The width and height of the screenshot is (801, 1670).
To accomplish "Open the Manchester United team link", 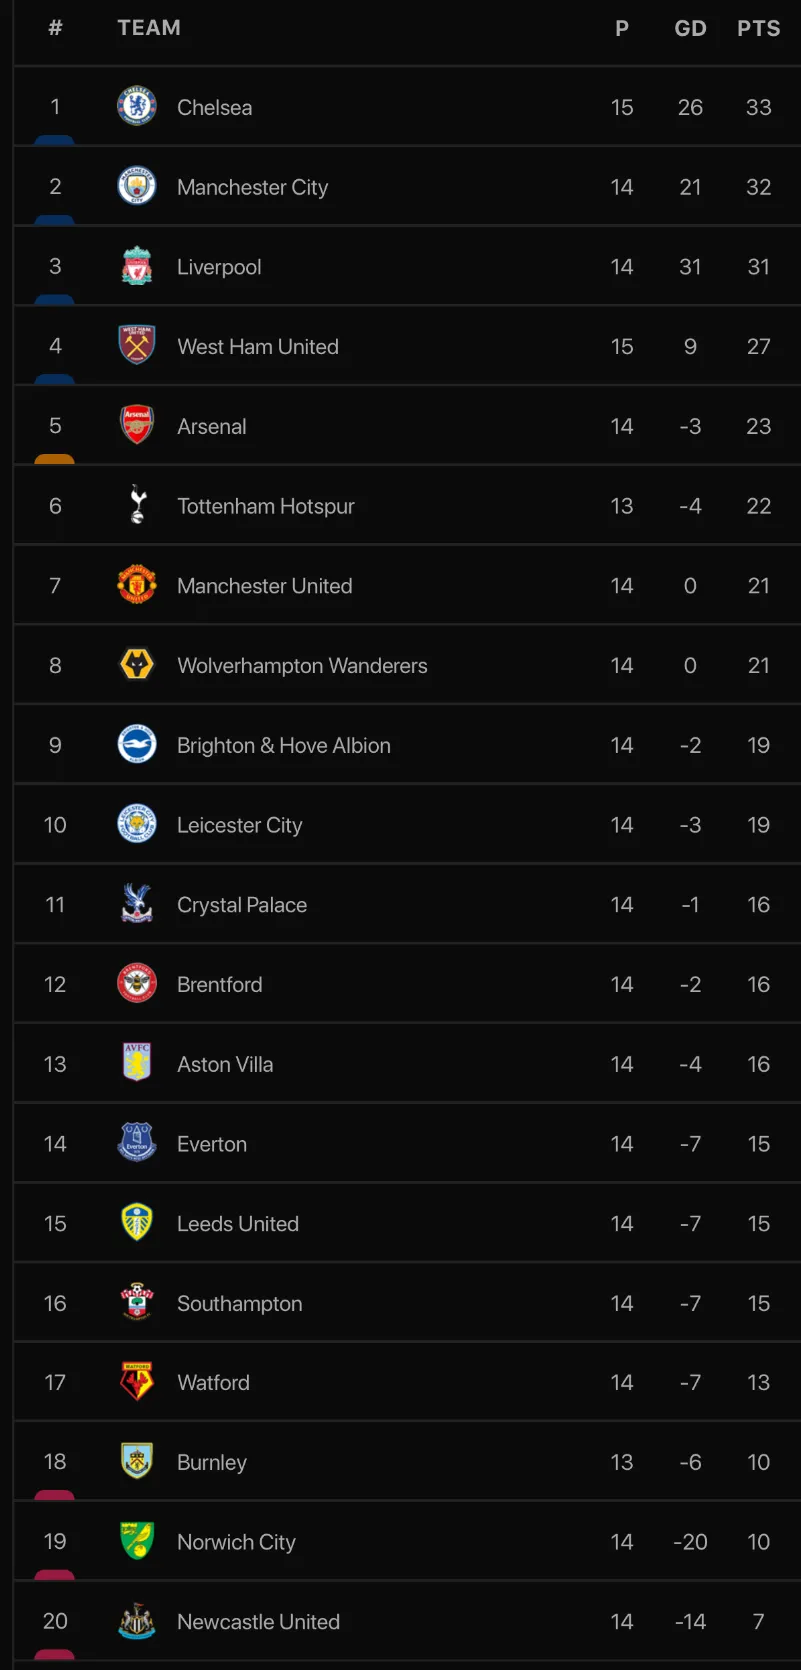I will (x=264, y=586).
